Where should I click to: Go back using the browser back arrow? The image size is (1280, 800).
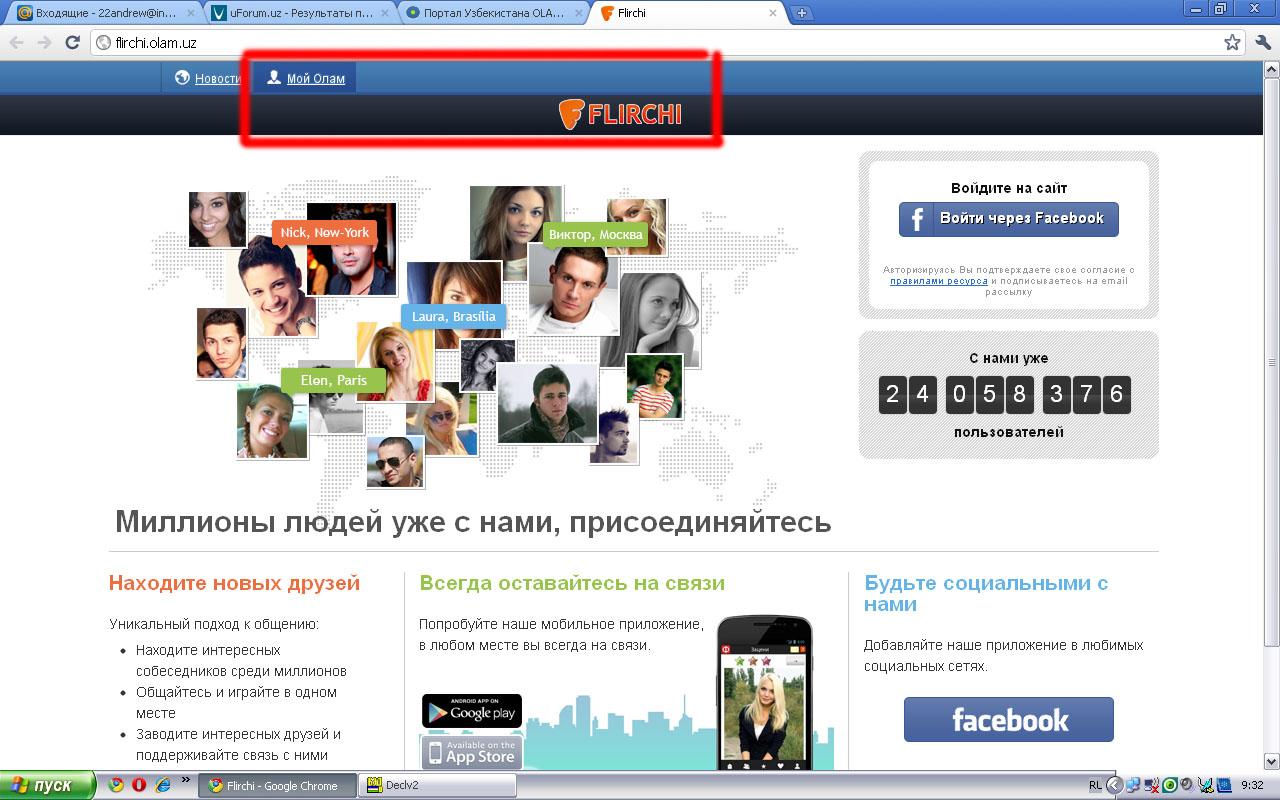(17, 43)
